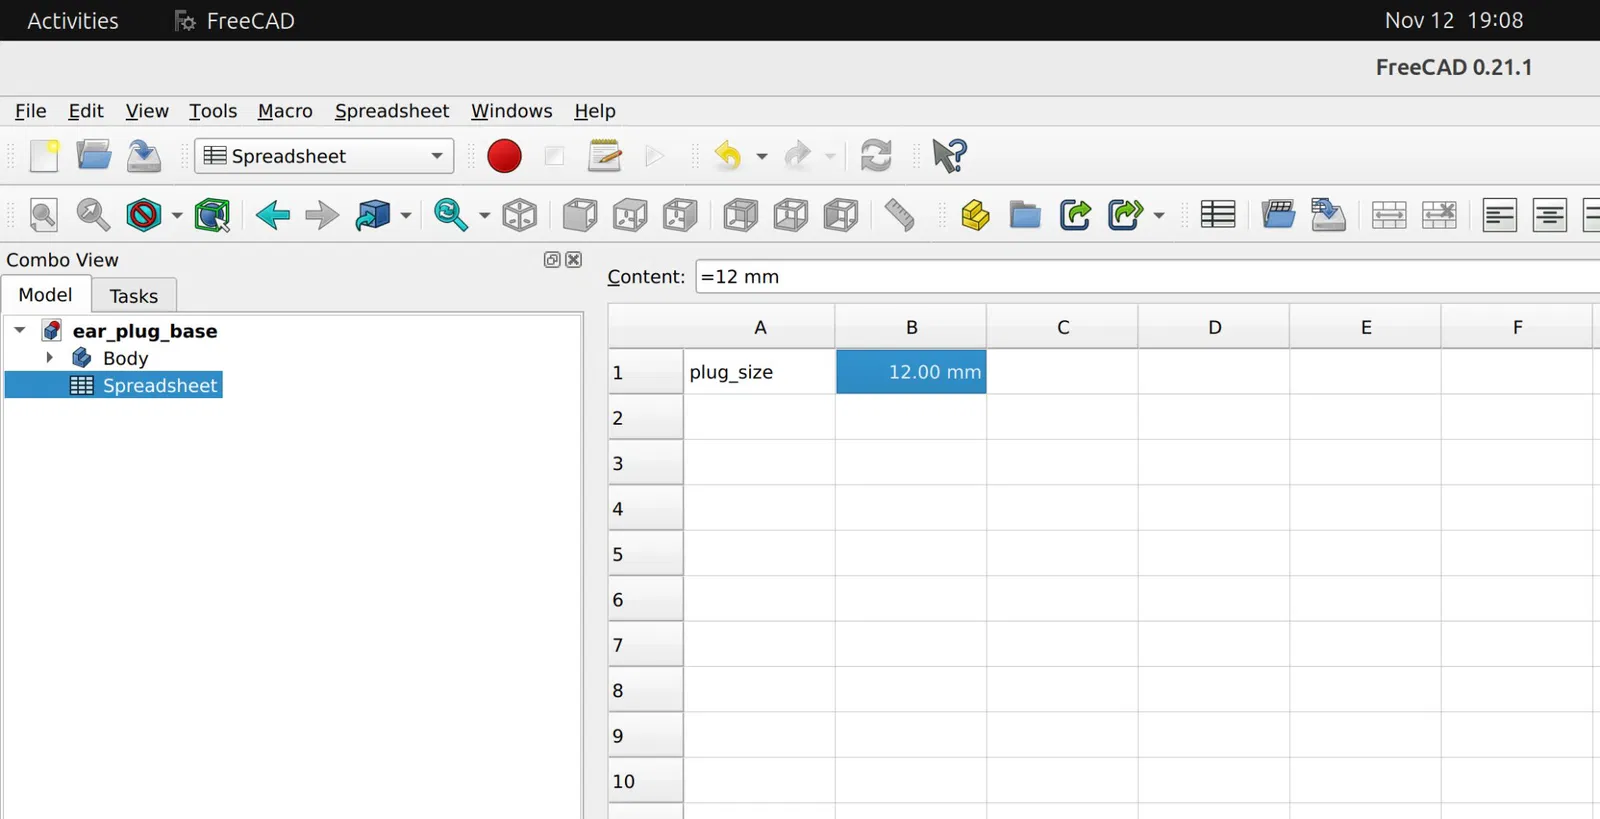Viewport: 1600px width, 819px height.
Task: Click the Open document folder icon
Action: tap(94, 156)
